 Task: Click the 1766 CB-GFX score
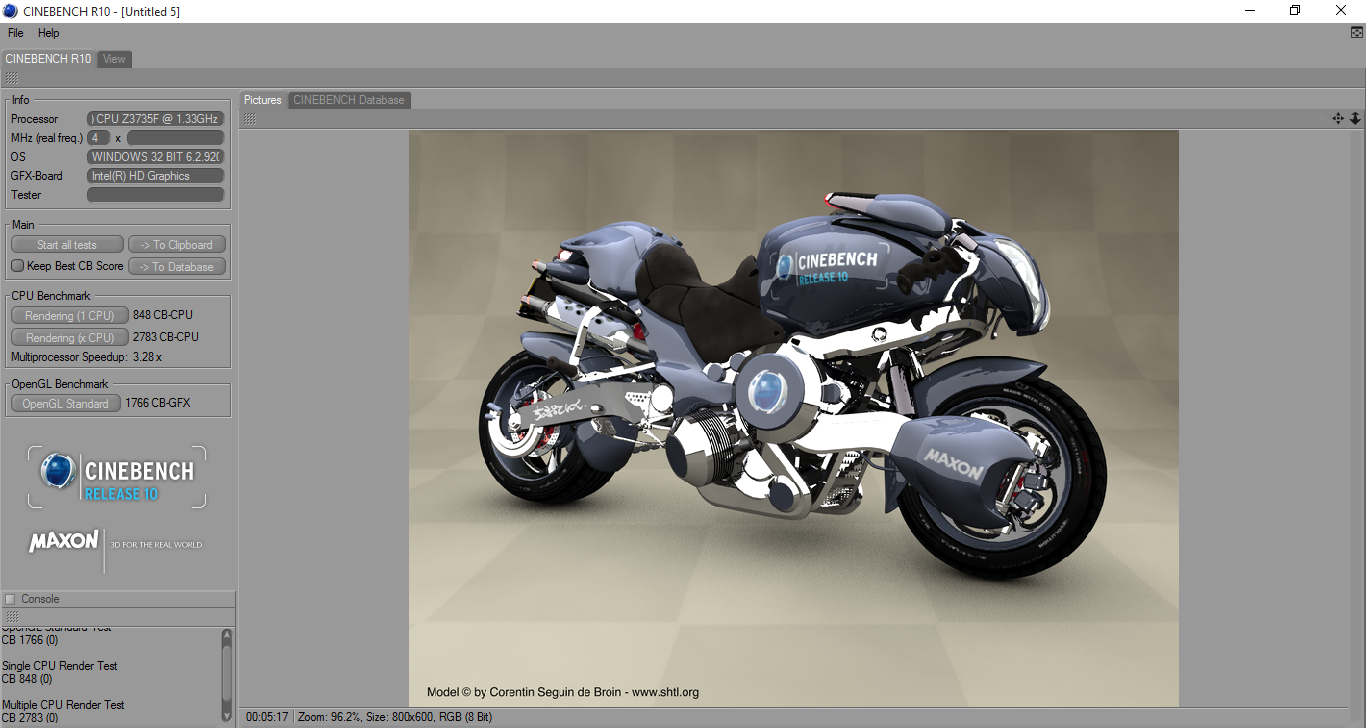[158, 403]
